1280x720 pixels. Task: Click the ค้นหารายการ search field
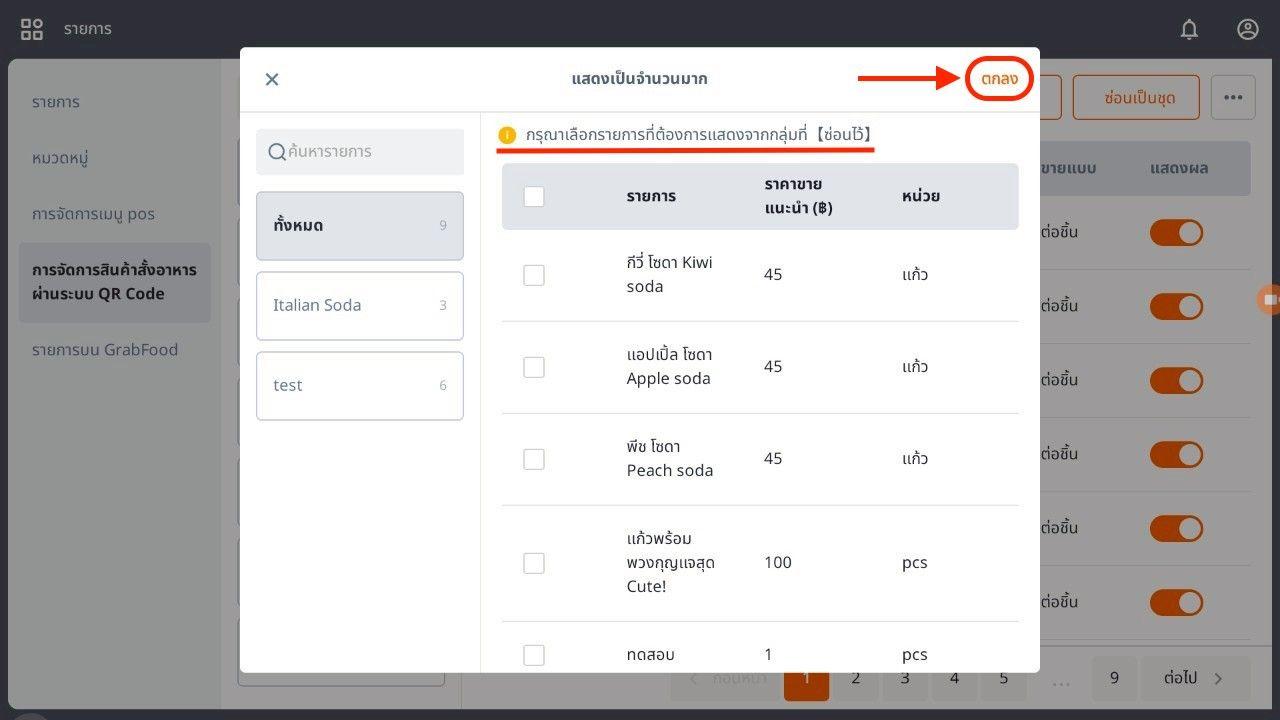pyautogui.click(x=370, y=152)
